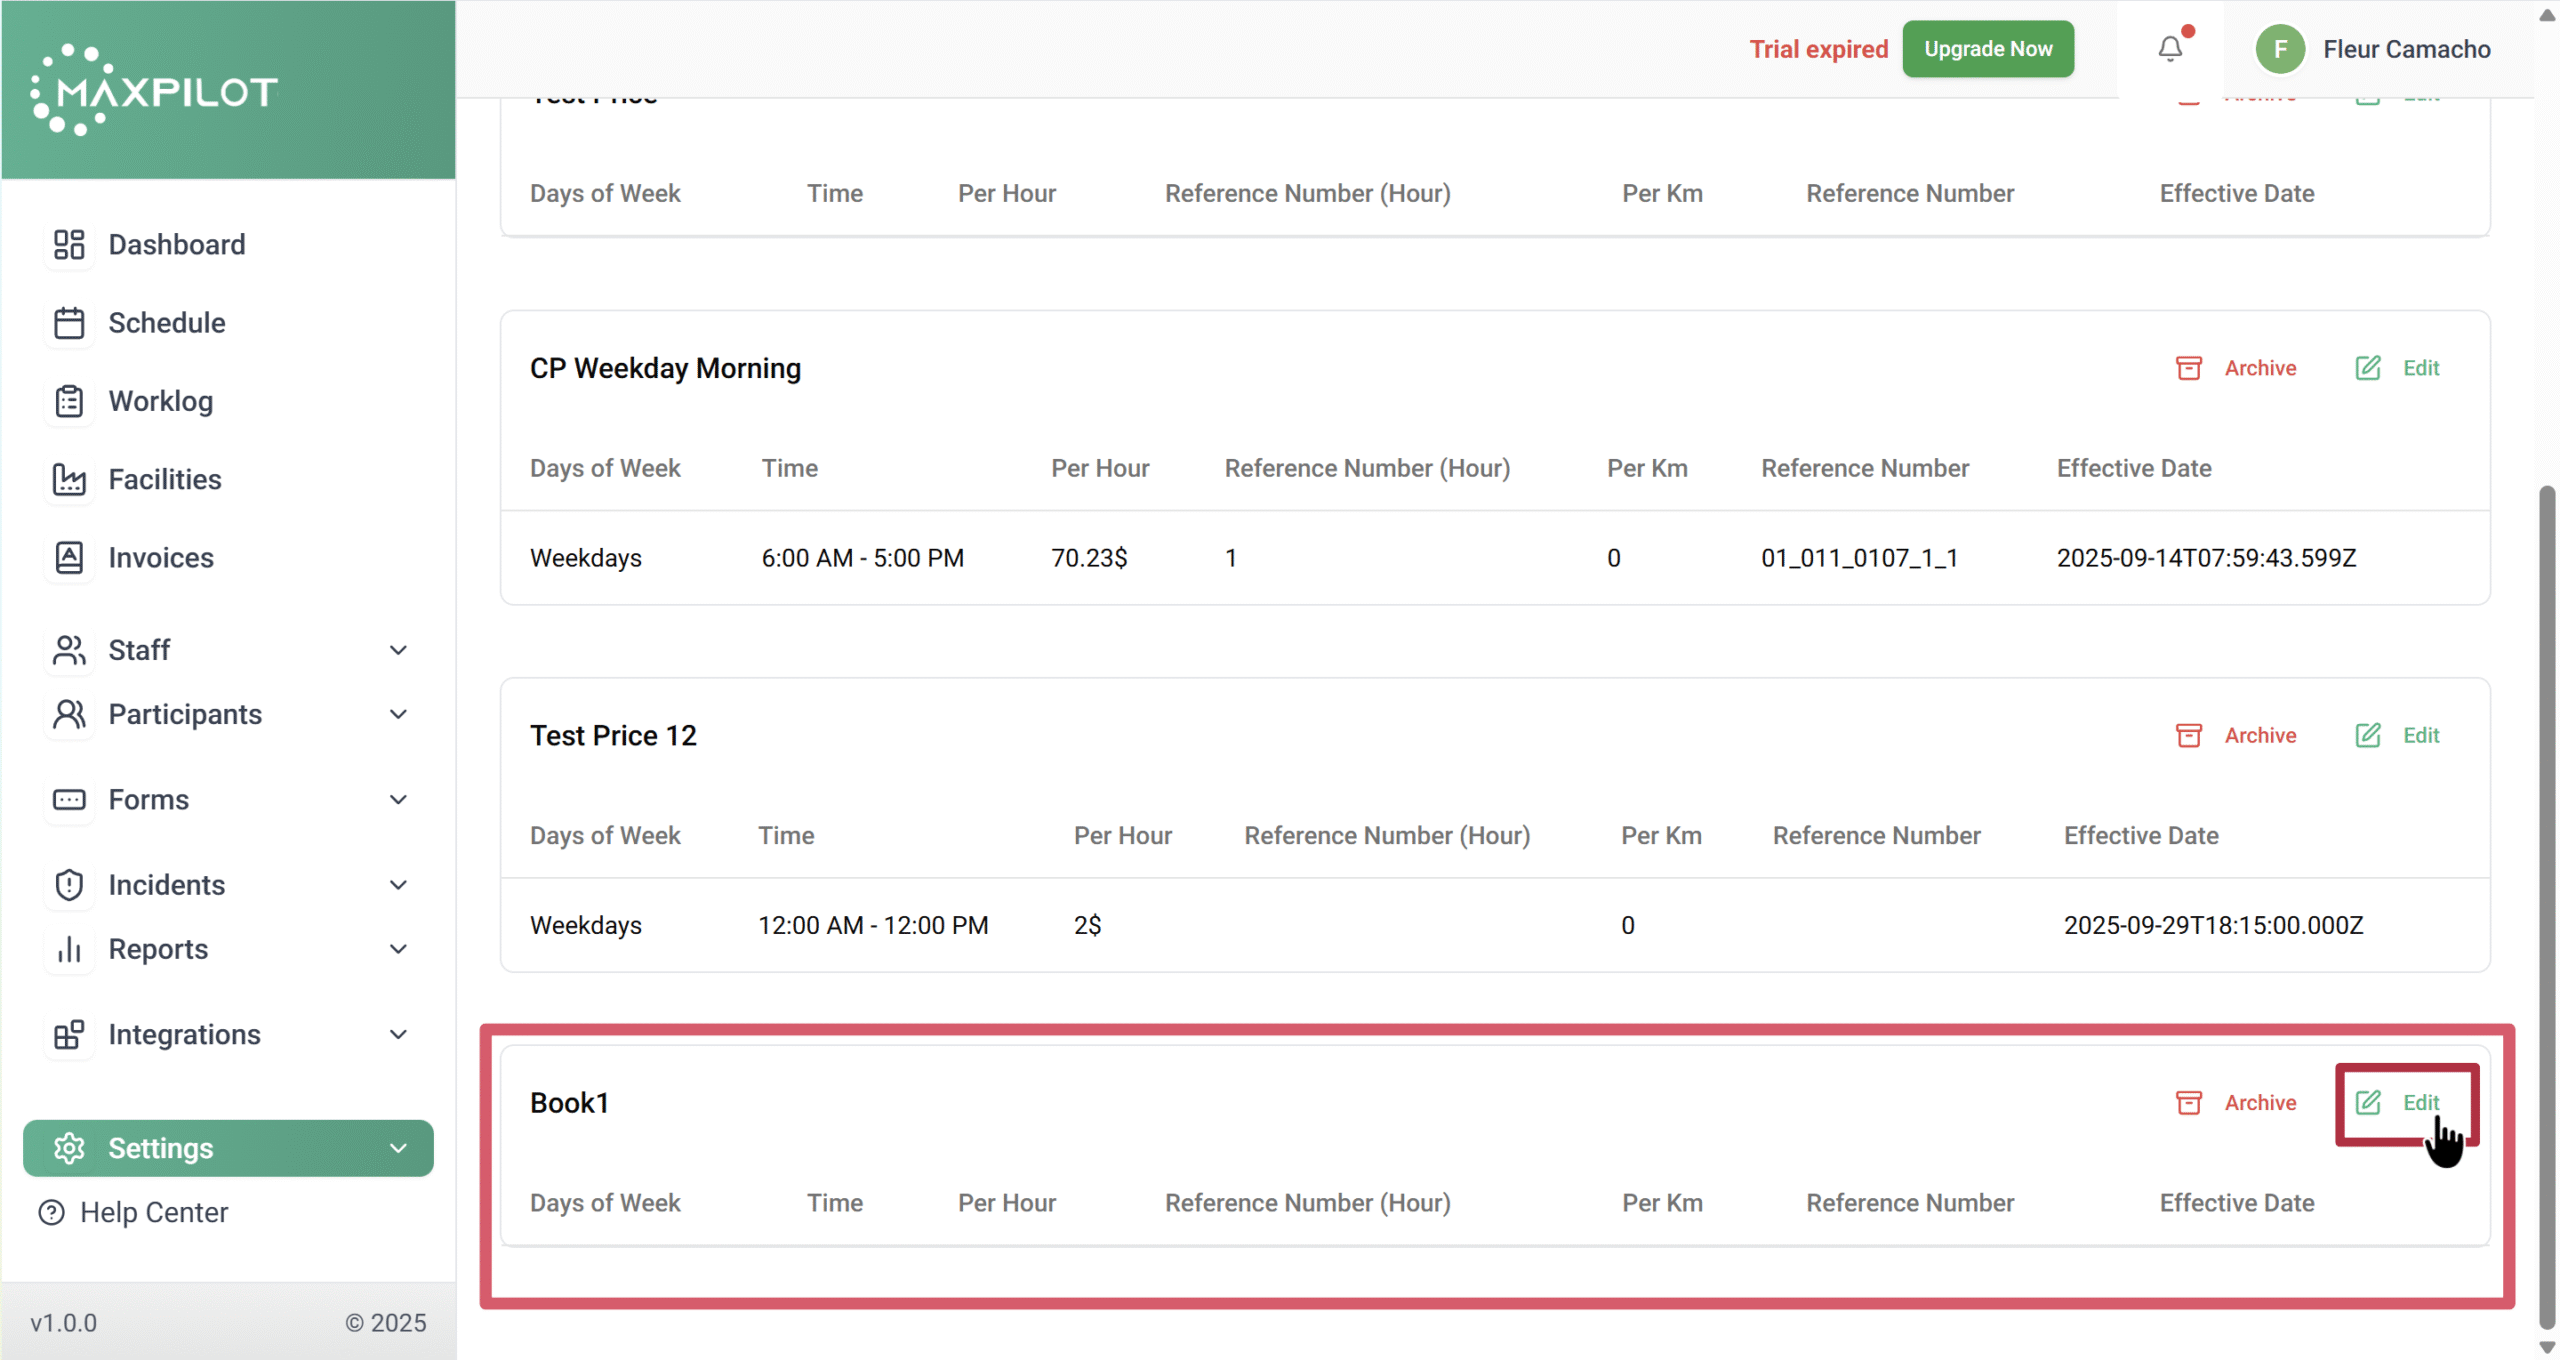2560x1360 pixels.
Task: Expand the Reports submenu chevron
Action: pos(398,949)
